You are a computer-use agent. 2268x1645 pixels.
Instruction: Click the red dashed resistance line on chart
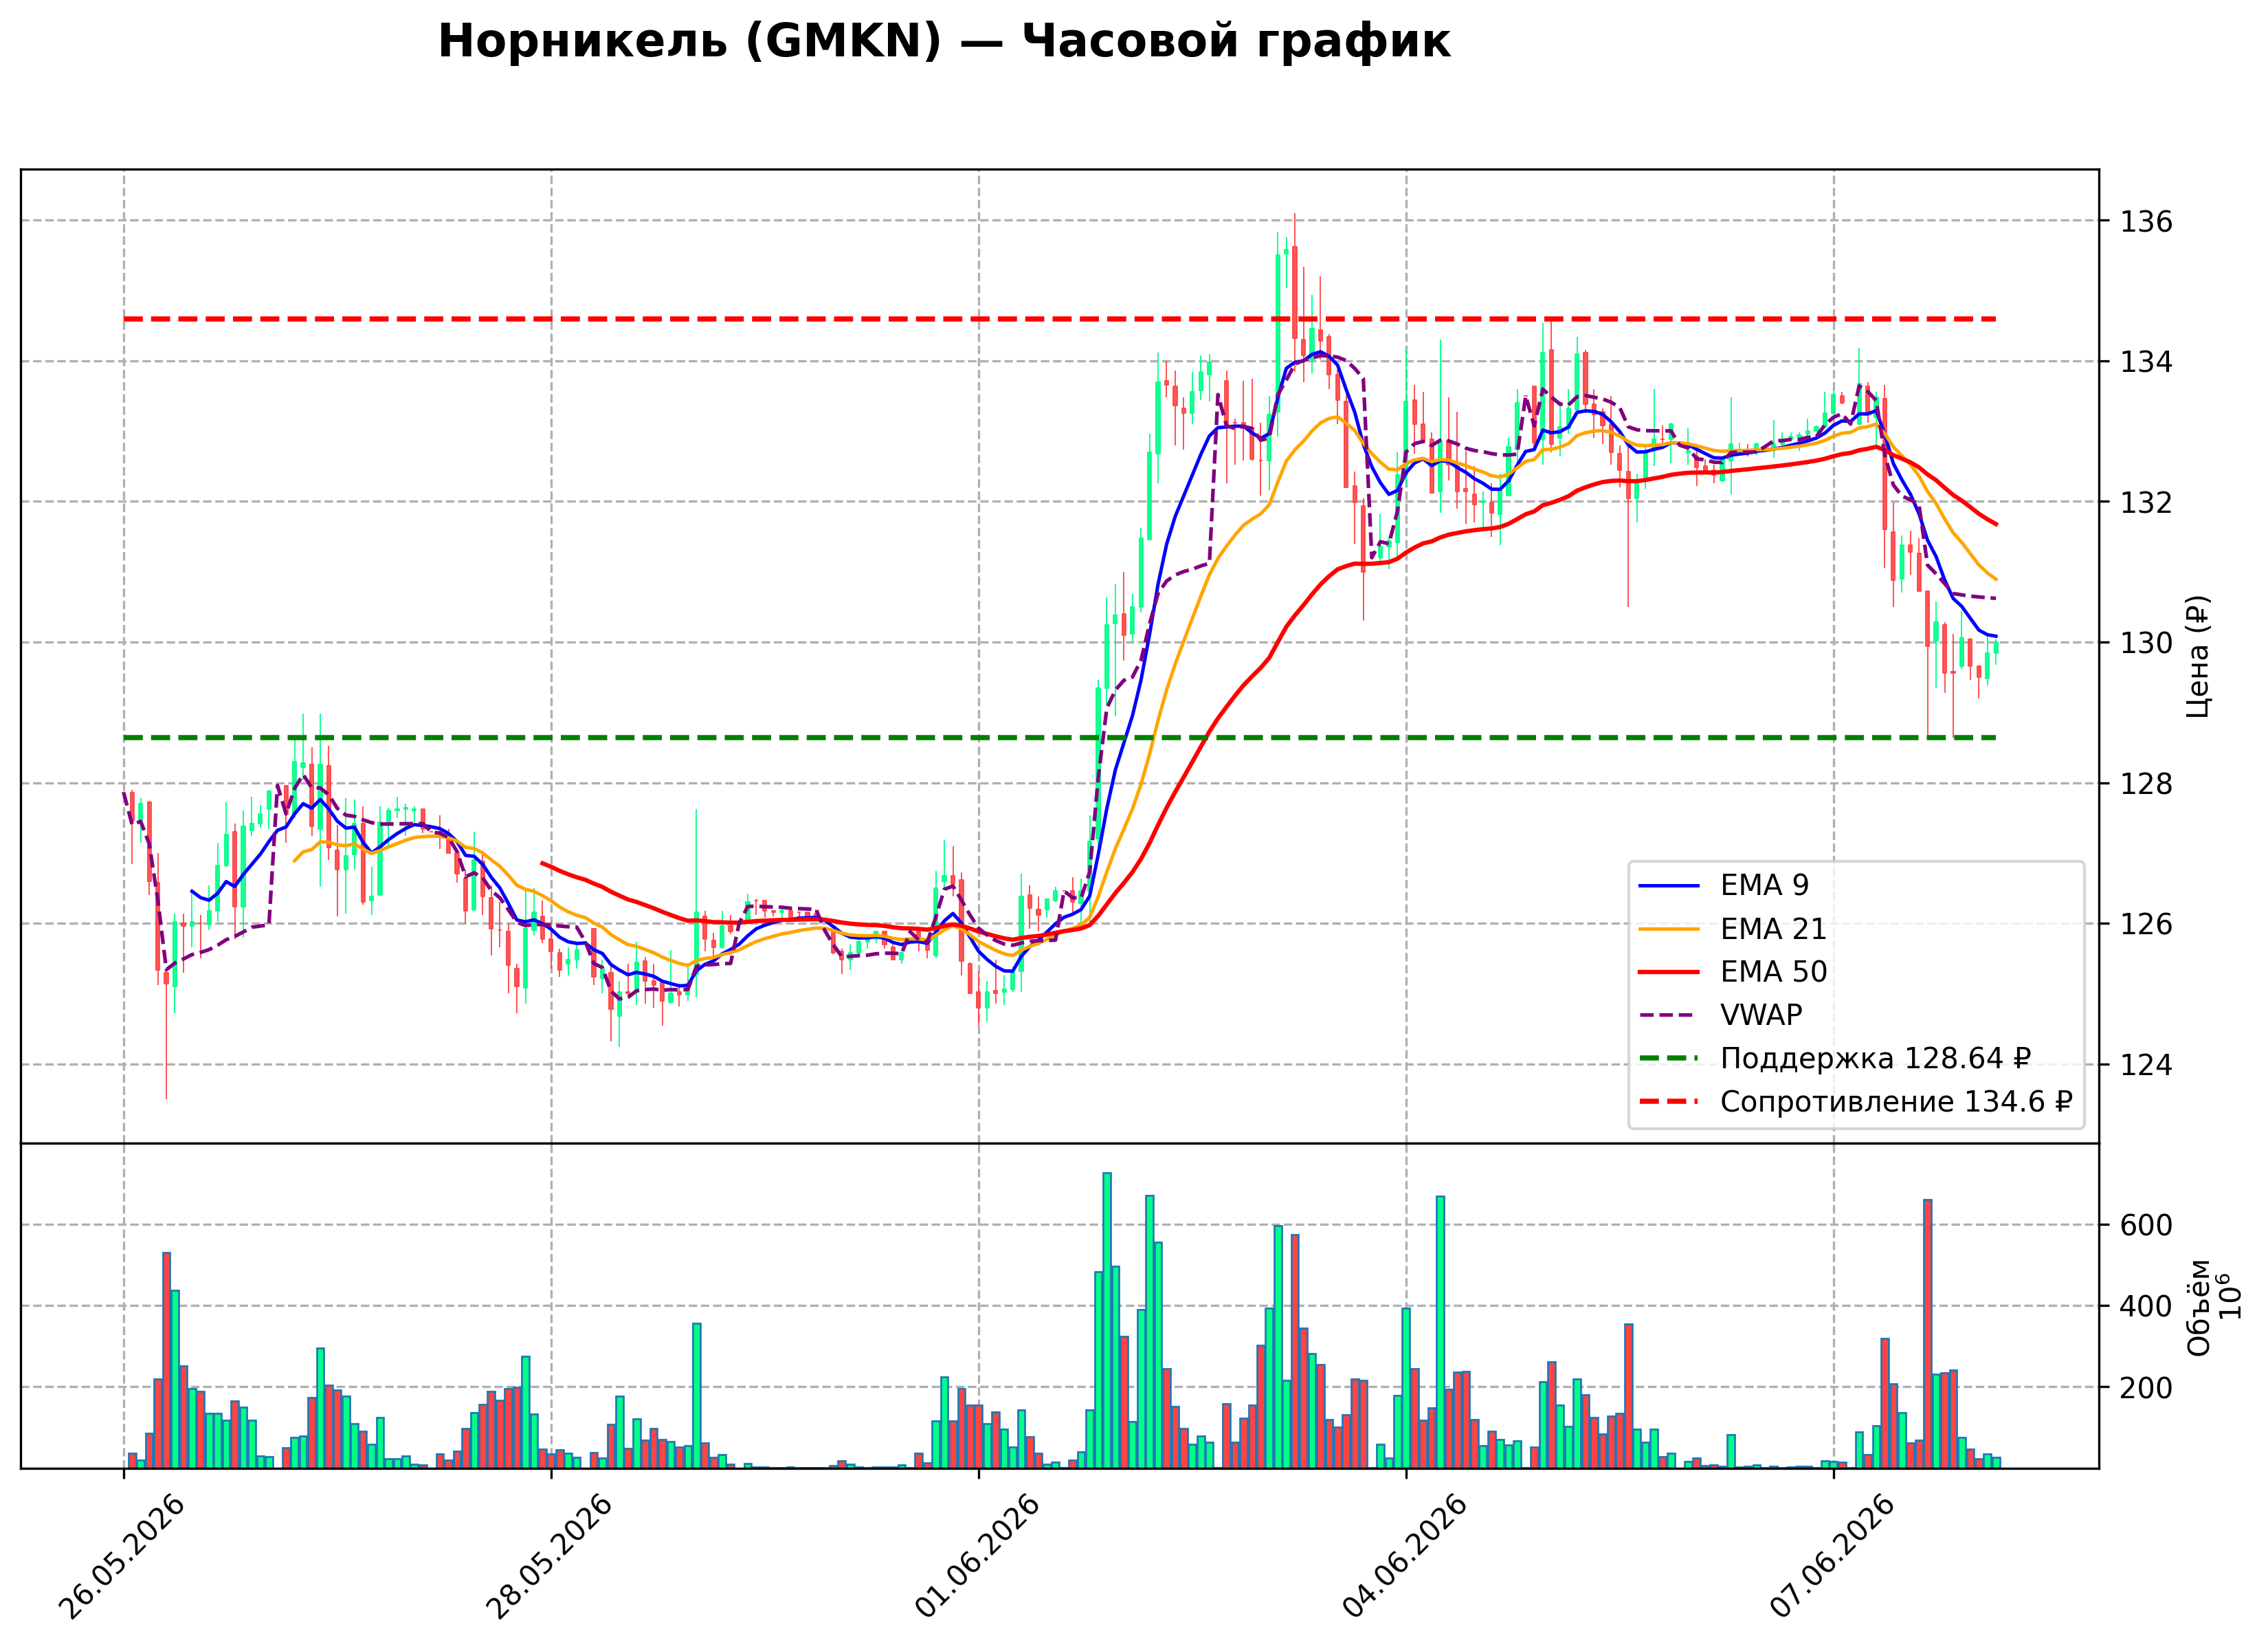click(1060, 319)
